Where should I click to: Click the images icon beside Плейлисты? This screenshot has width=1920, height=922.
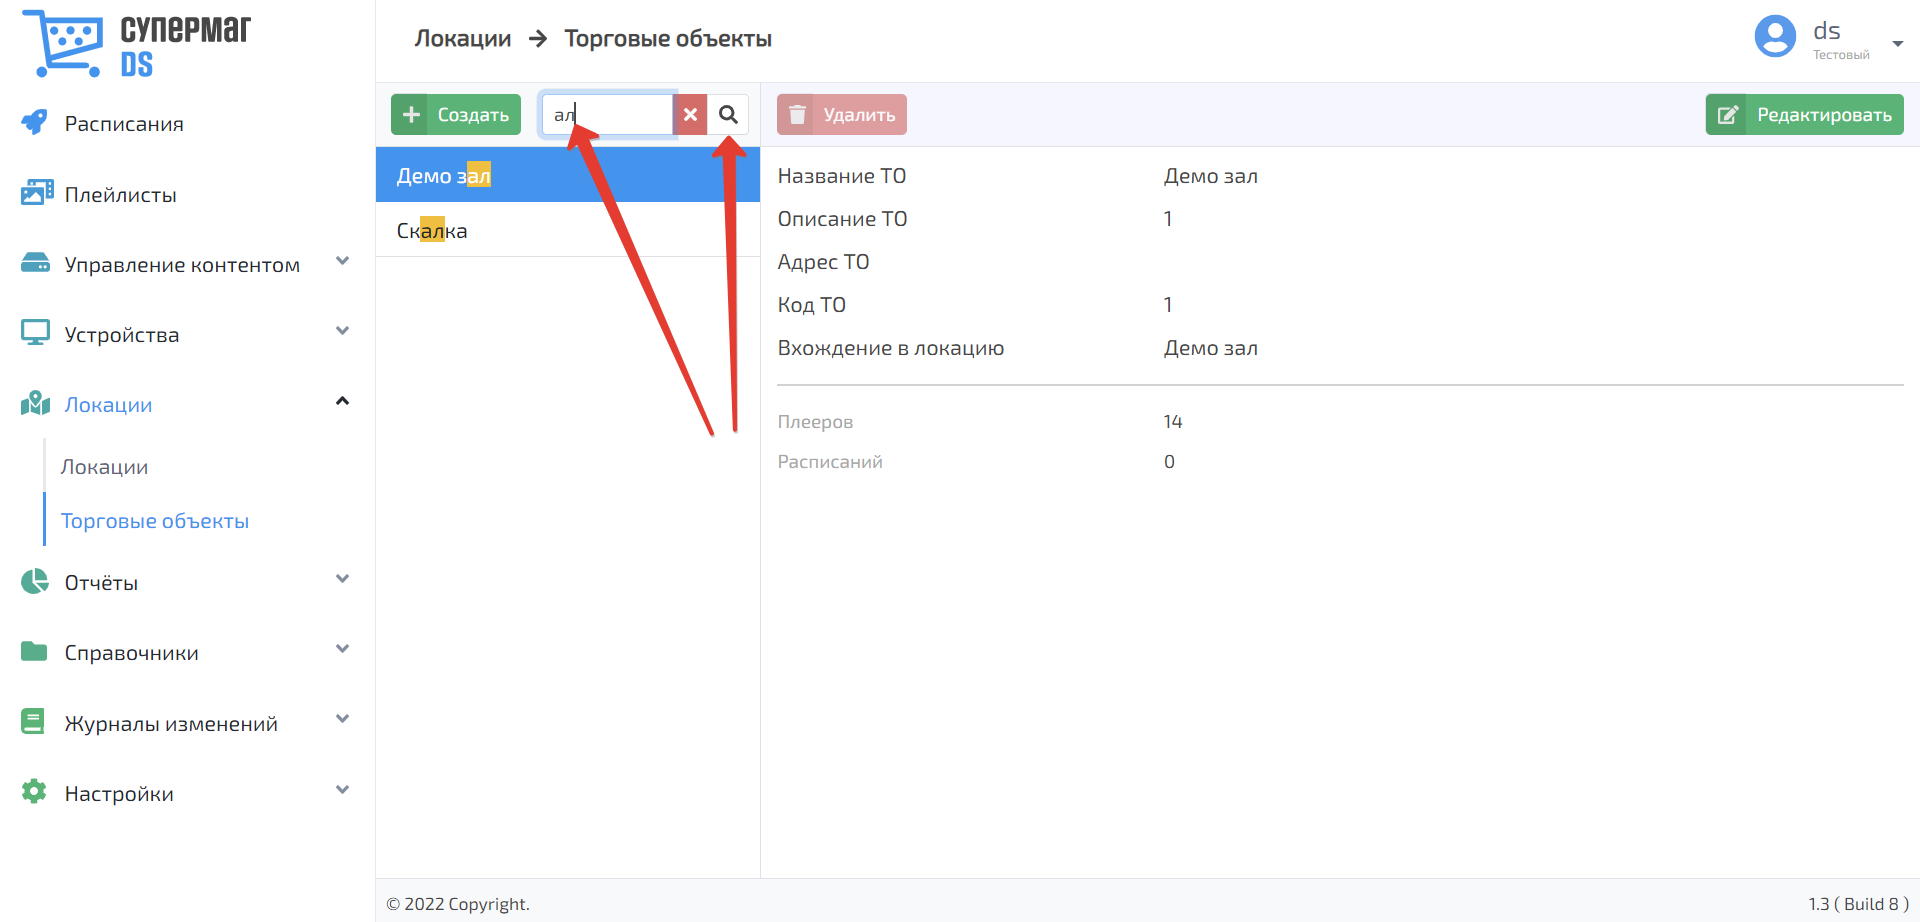tap(37, 193)
